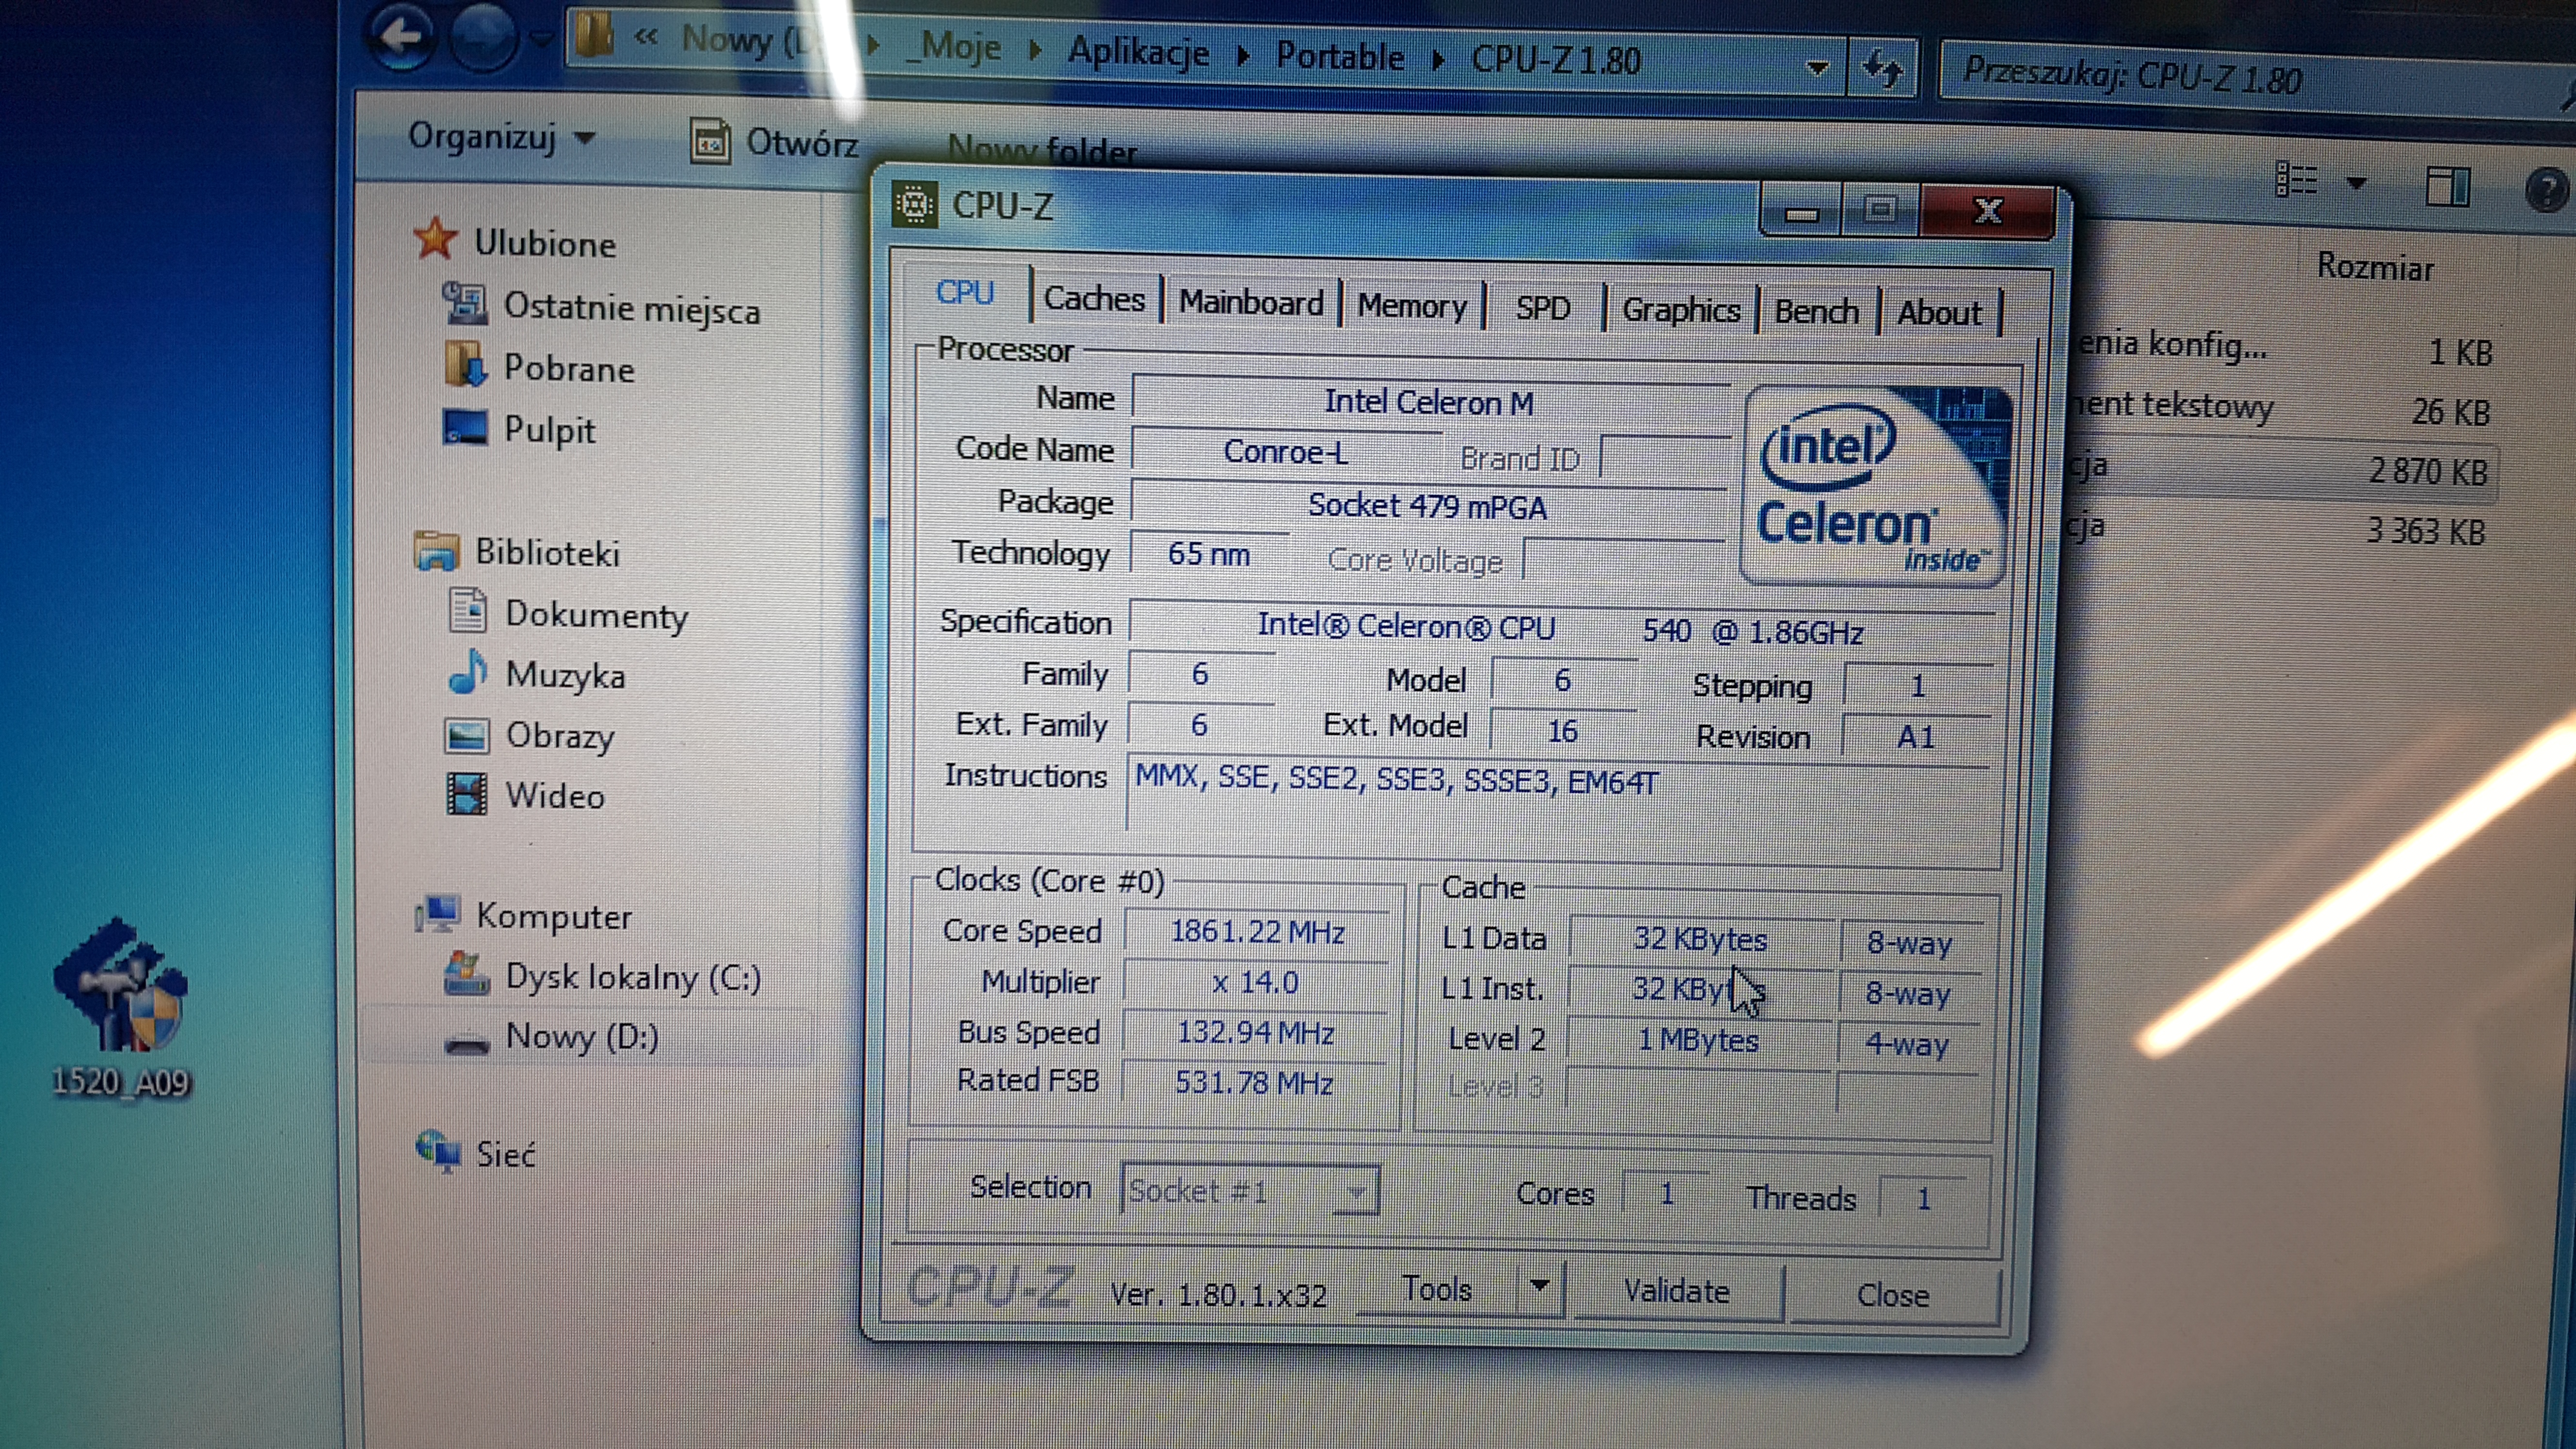Open the recent pages dropdown beside navigation arrows
2576x1449 pixels.
(x=541, y=40)
